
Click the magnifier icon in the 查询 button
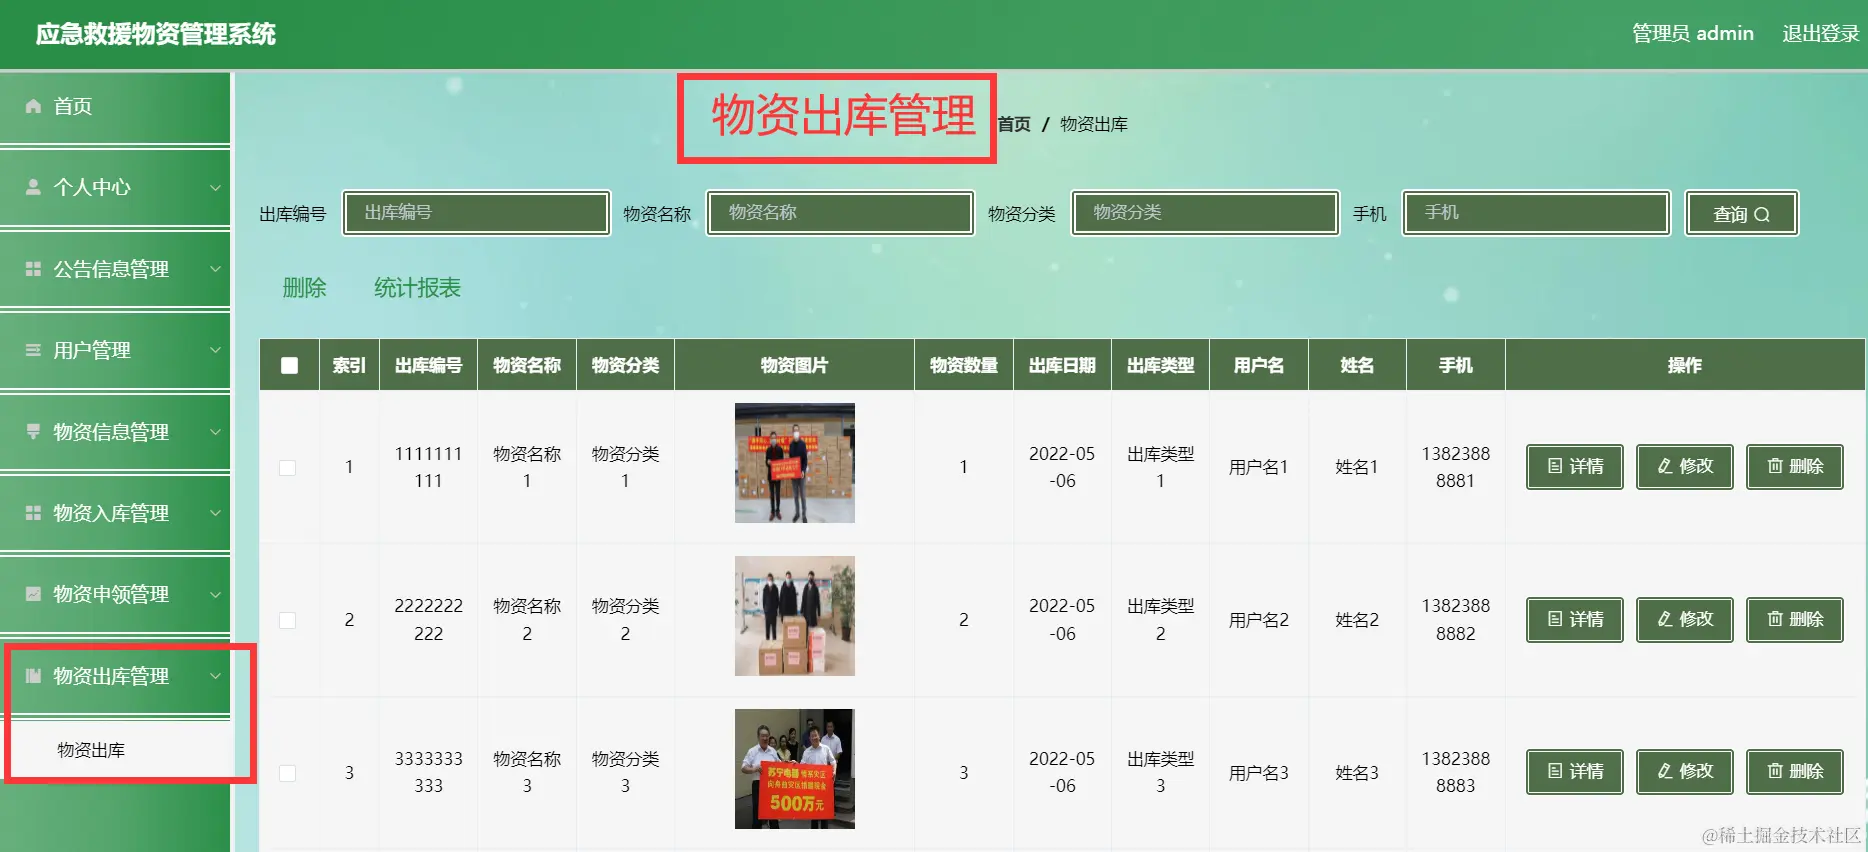point(1762,214)
